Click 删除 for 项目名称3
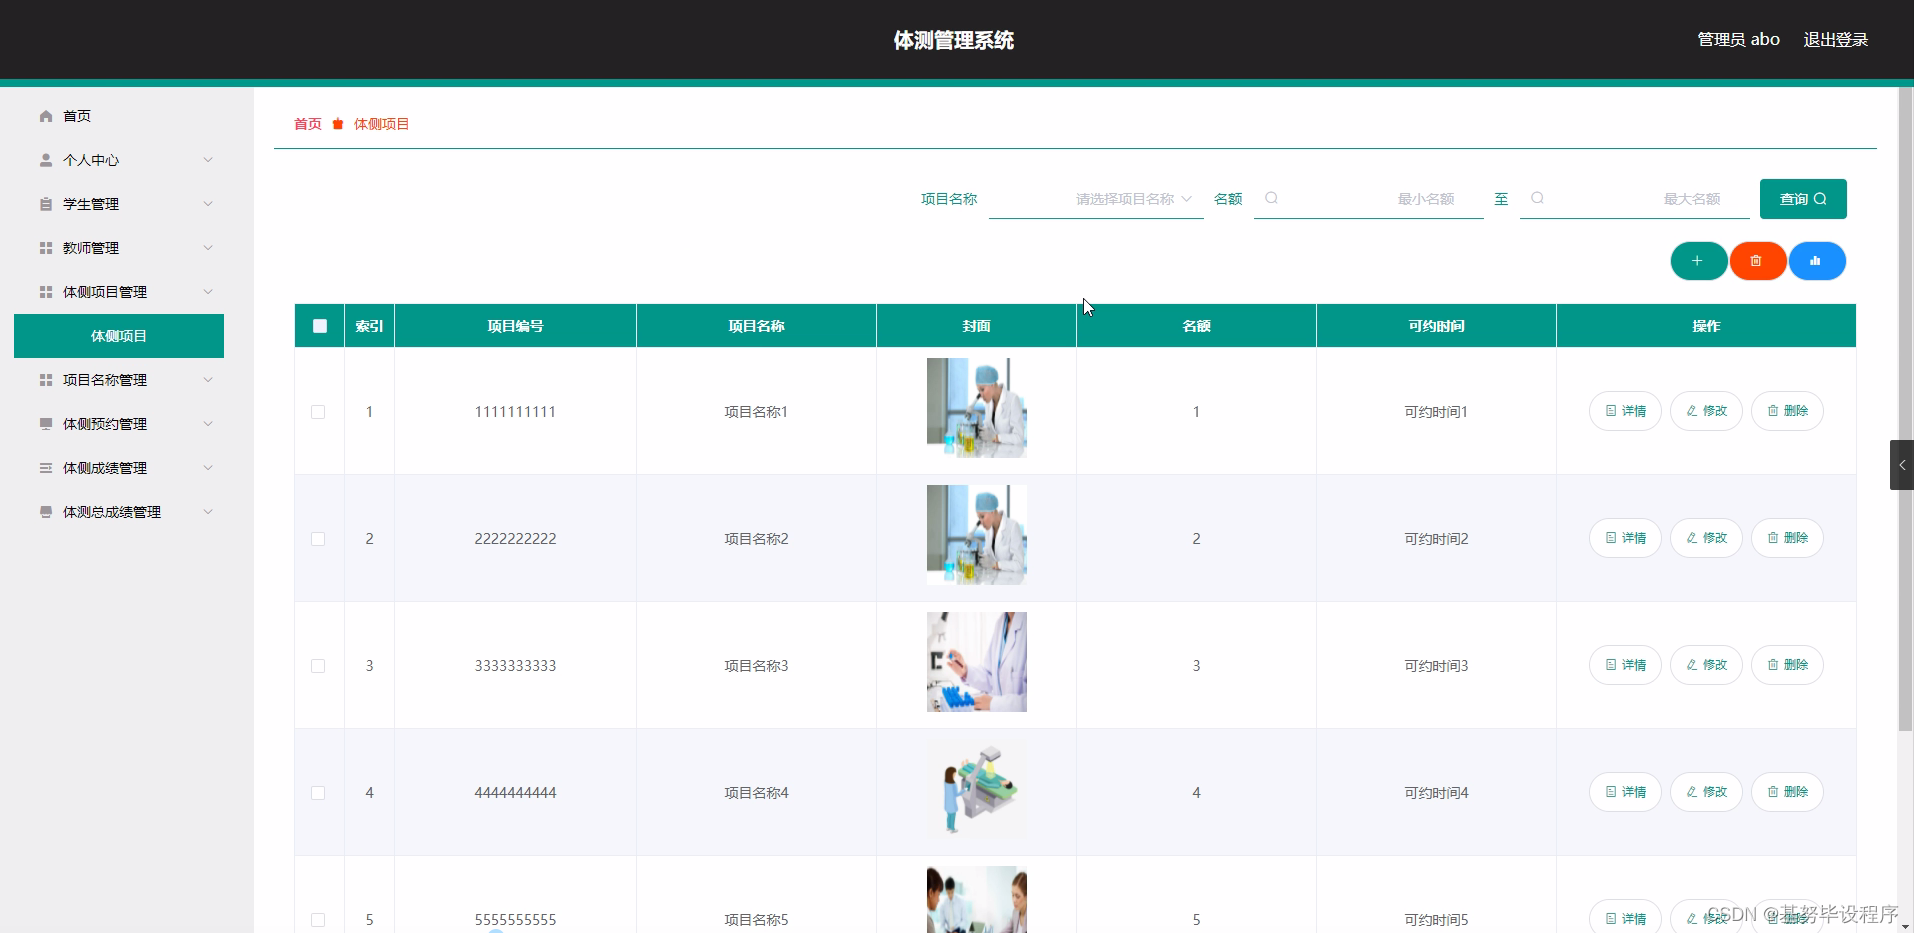Viewport: 1914px width, 933px height. (x=1787, y=665)
